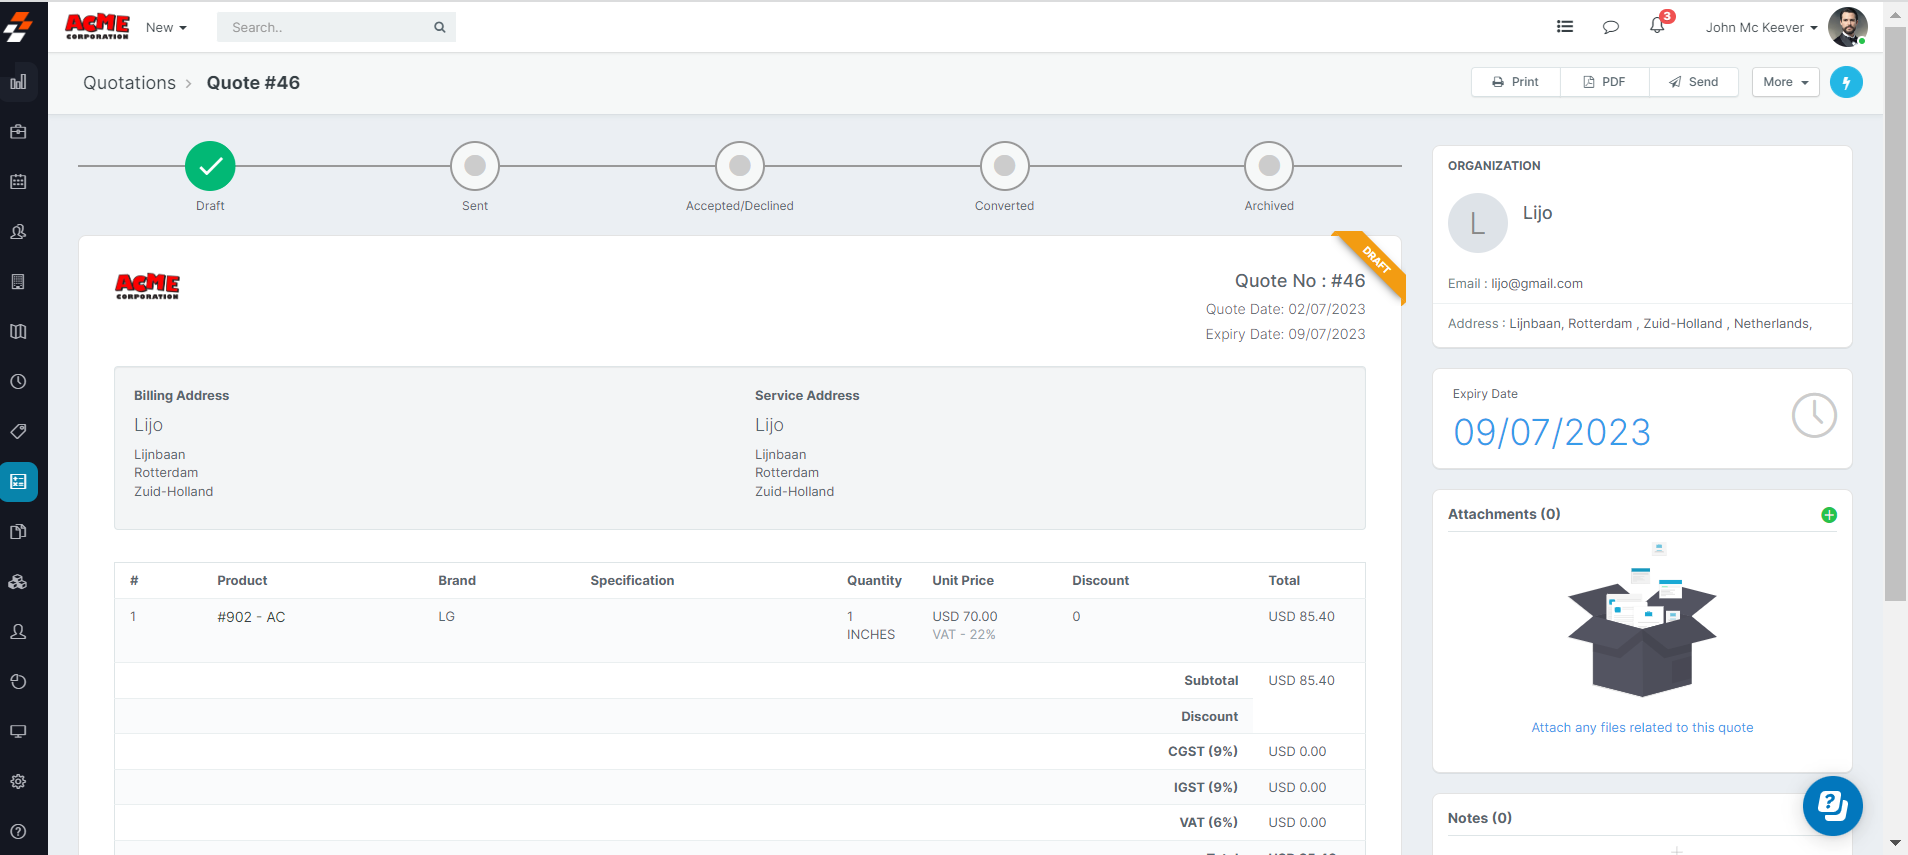Open the chat messages icon

[x=1610, y=27]
